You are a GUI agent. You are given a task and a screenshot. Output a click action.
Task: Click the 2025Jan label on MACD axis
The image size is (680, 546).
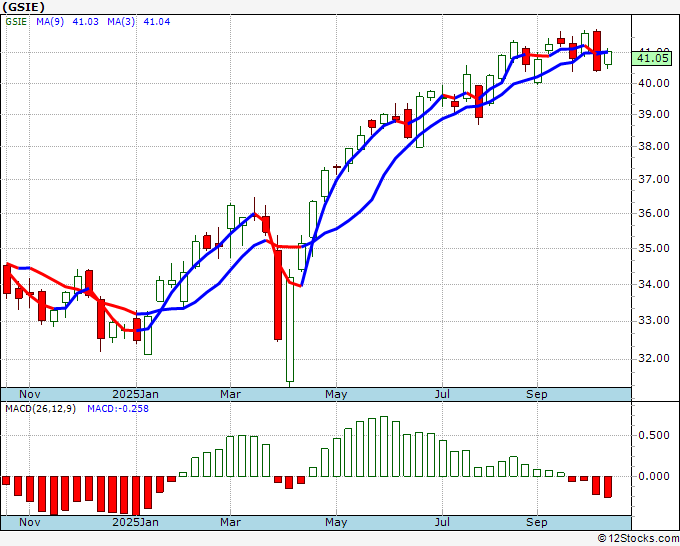click(135, 522)
